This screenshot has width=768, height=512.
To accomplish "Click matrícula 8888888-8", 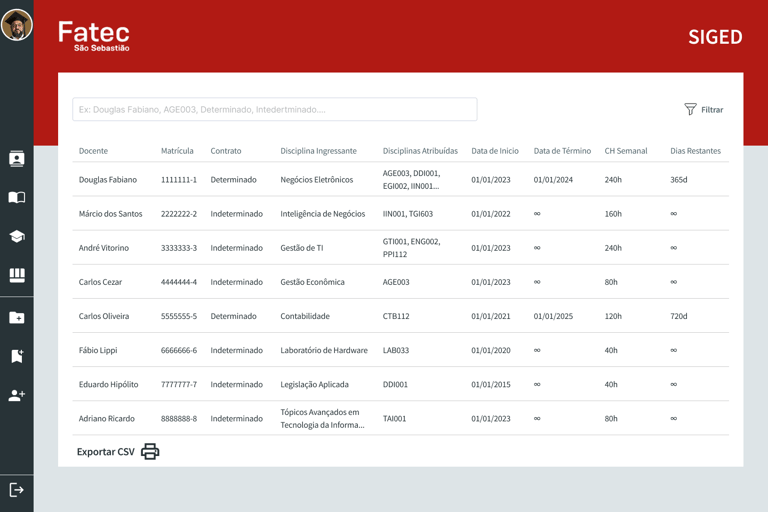I will [x=179, y=418].
